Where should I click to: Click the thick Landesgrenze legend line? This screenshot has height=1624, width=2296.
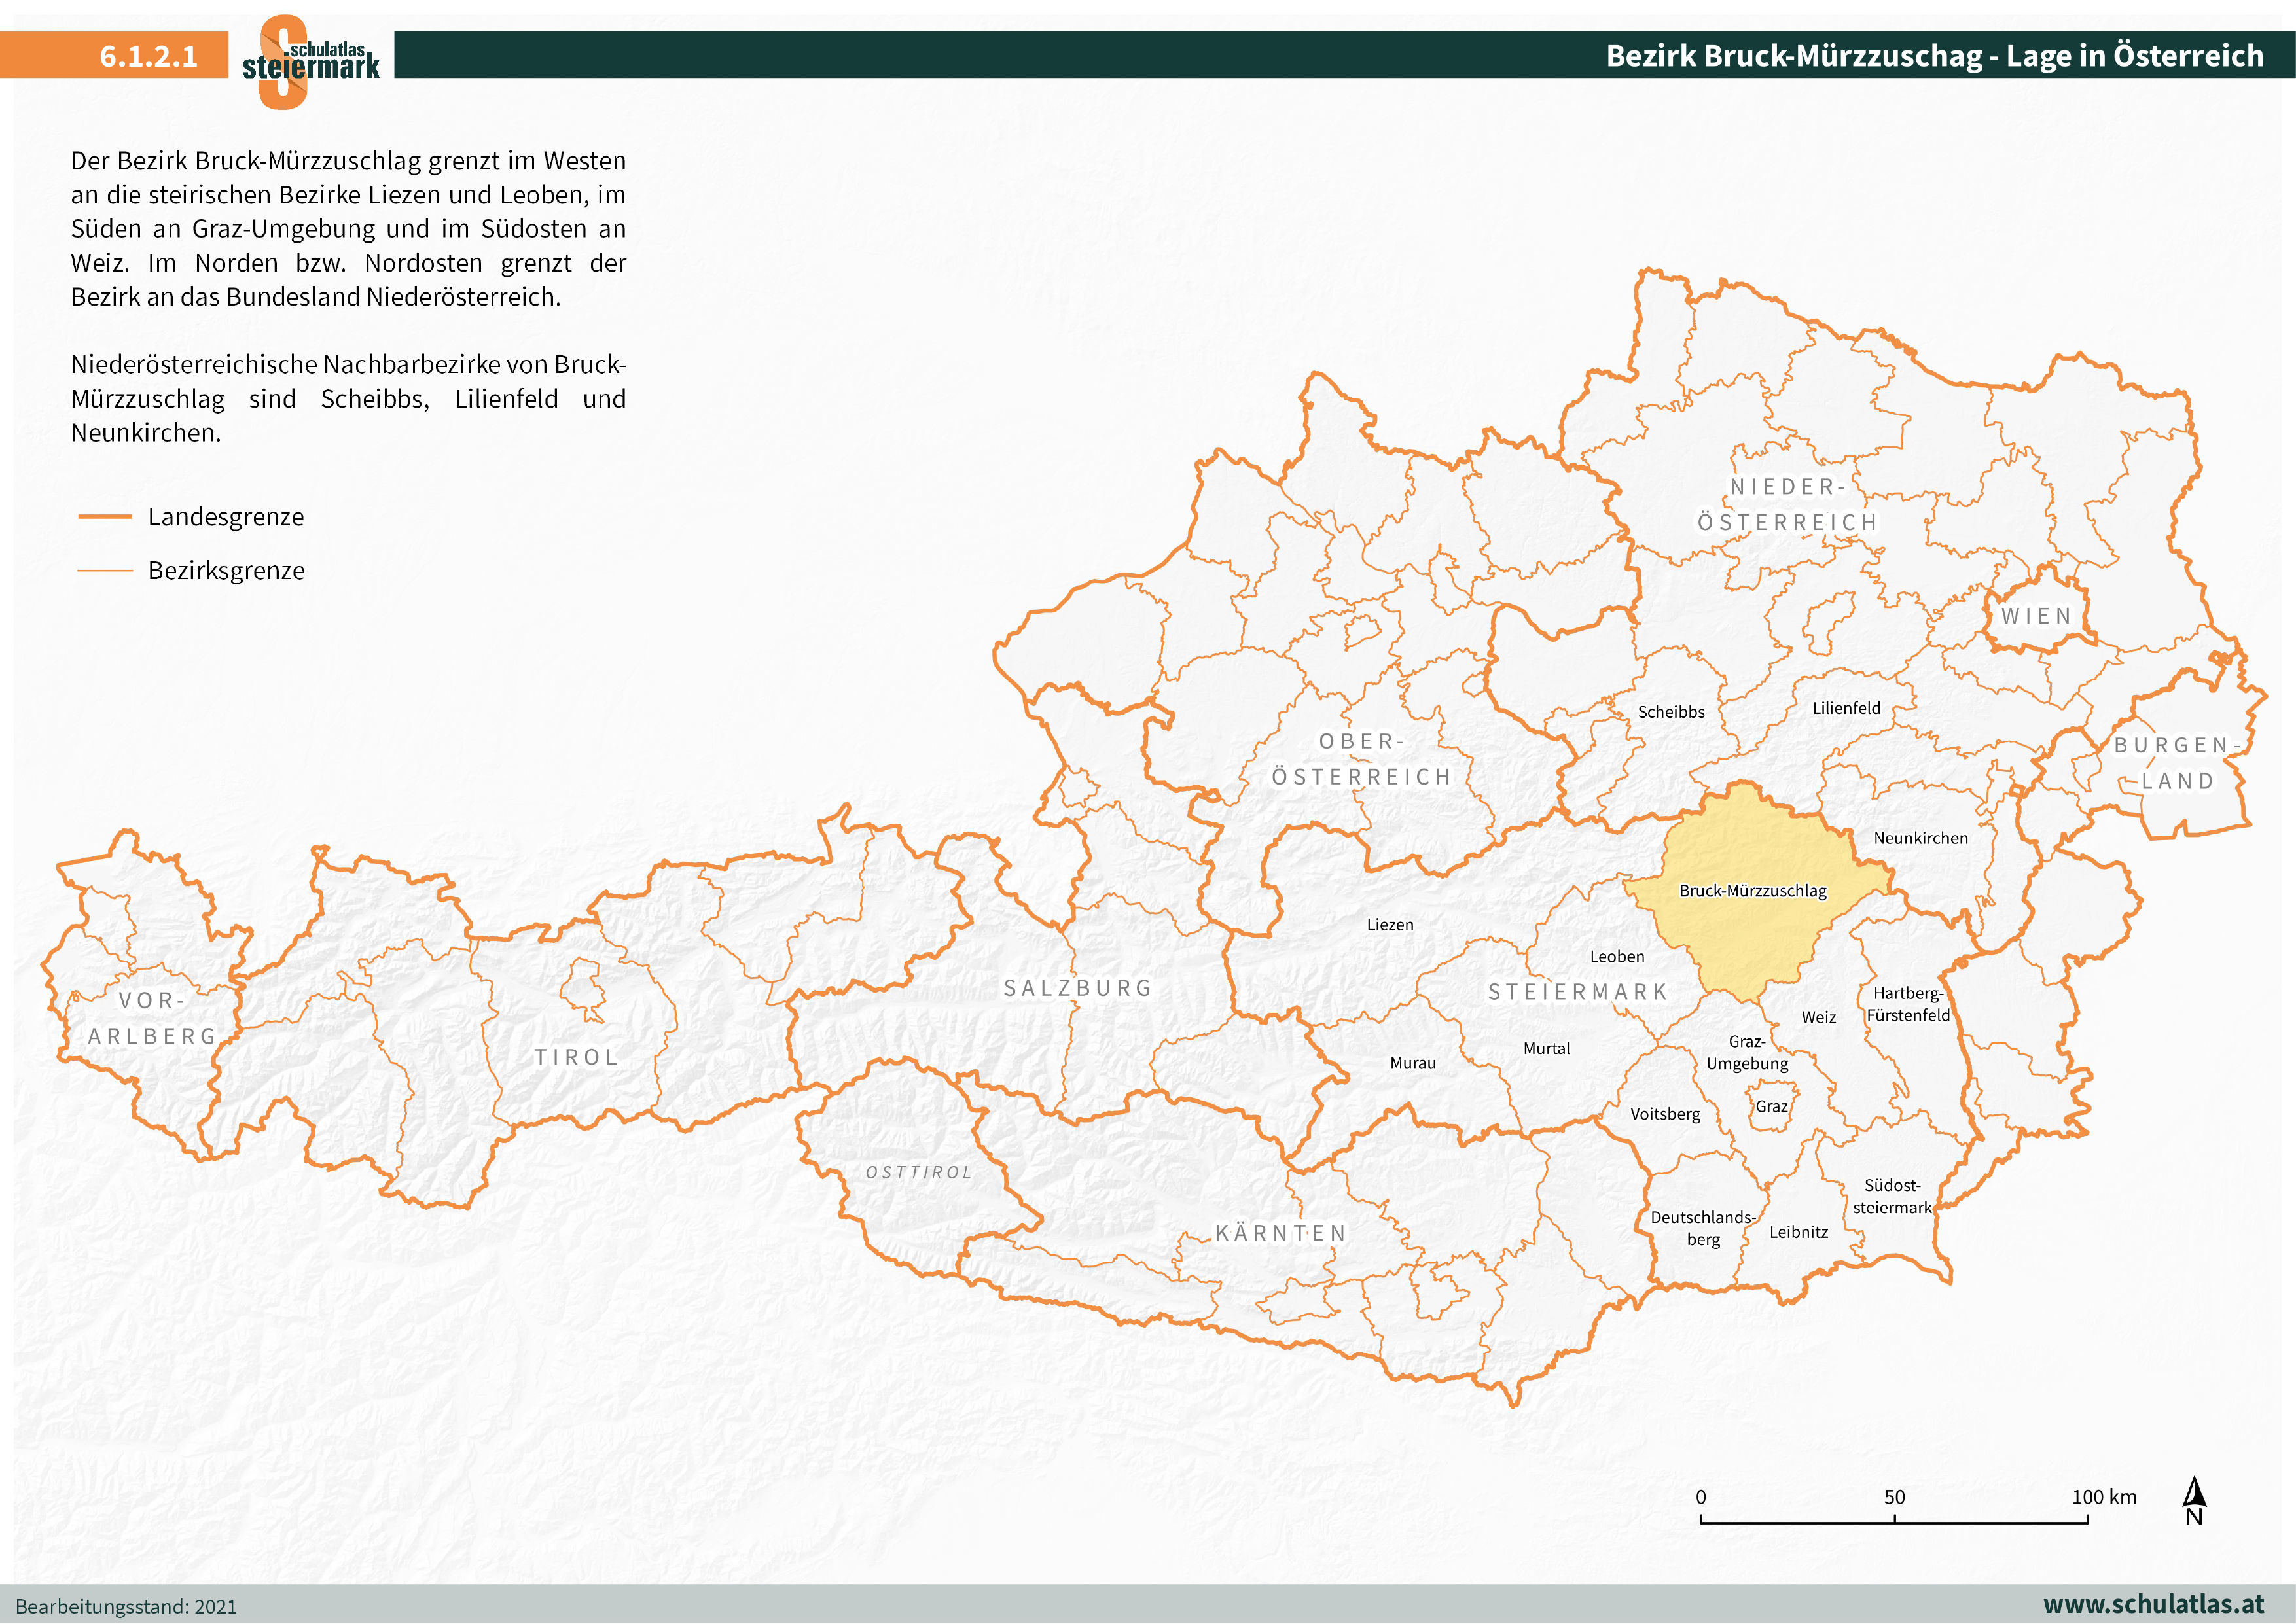point(105,517)
